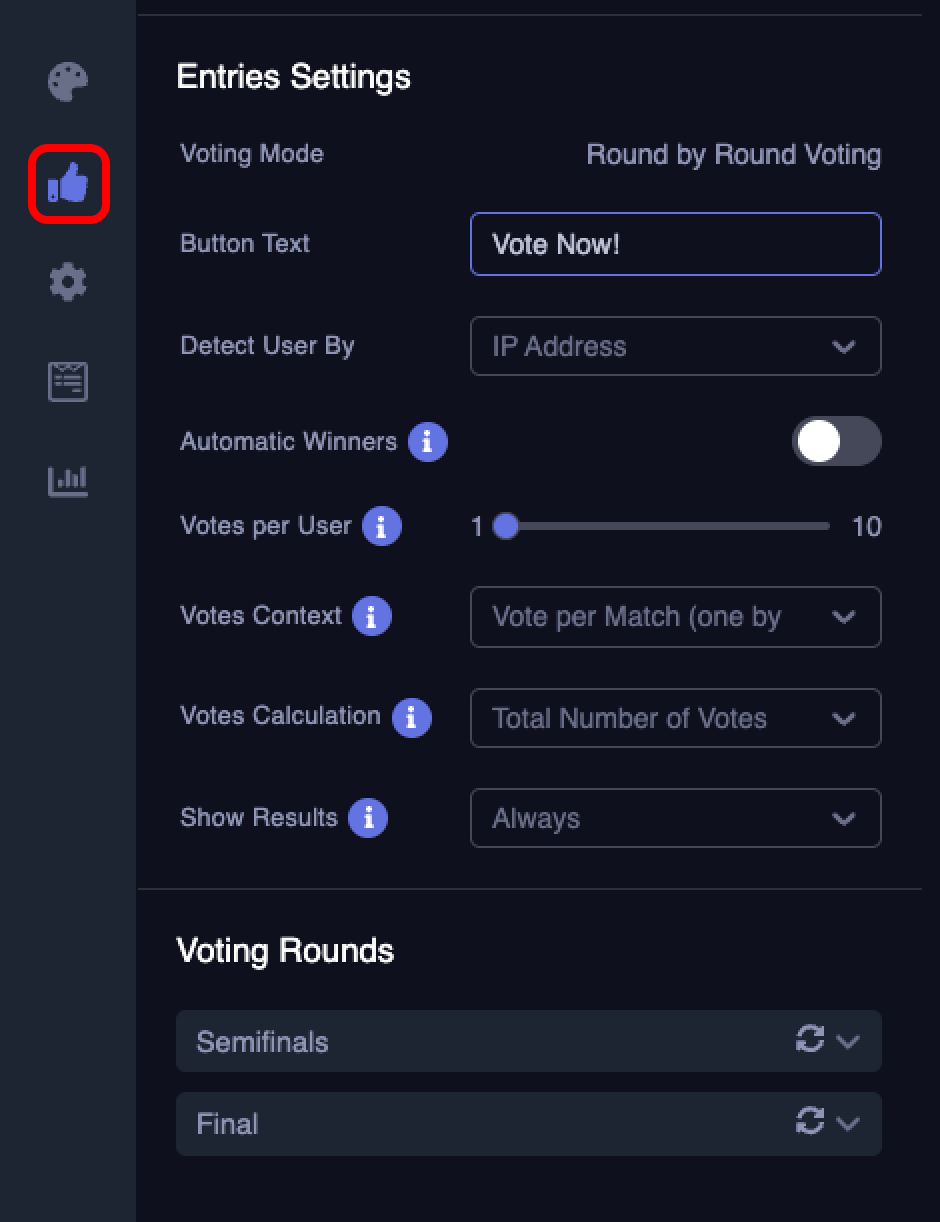The width and height of the screenshot is (940, 1222).
Task: Click the Votes per User info icon
Action: tap(381, 525)
